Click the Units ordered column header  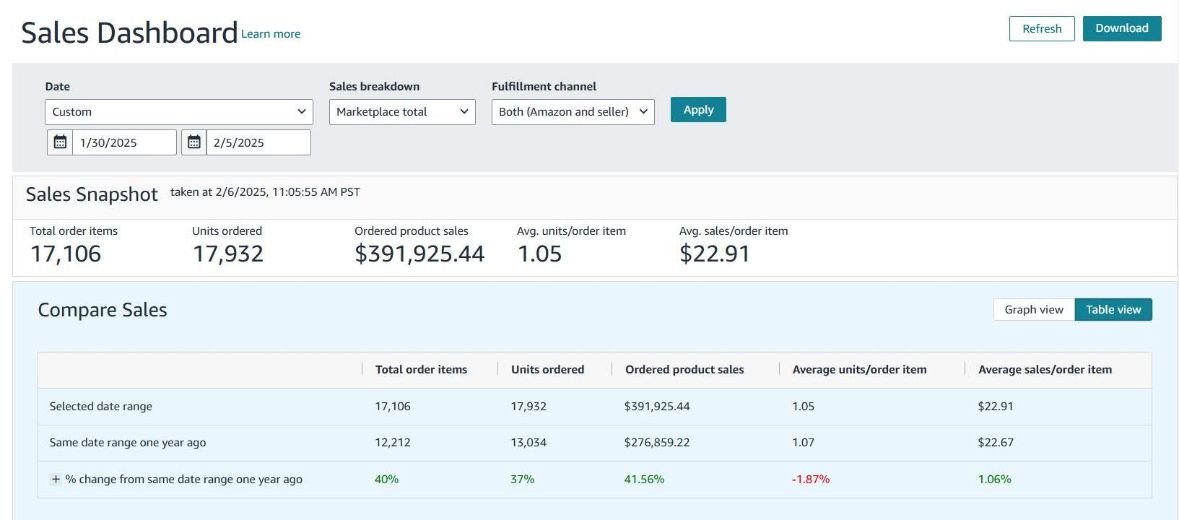(547, 370)
